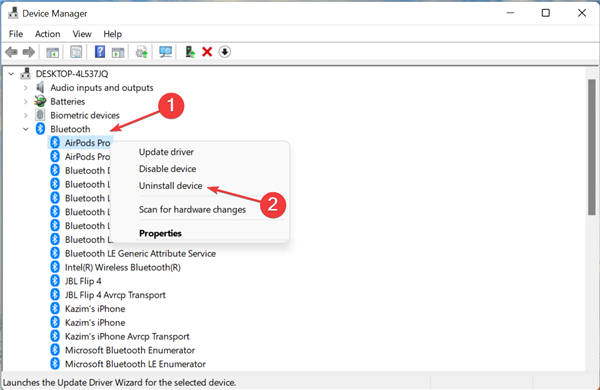Click the Bluetooth icon beside Intel(R) Wireless Bluetooth(R)
The image size is (600, 390).
[55, 267]
